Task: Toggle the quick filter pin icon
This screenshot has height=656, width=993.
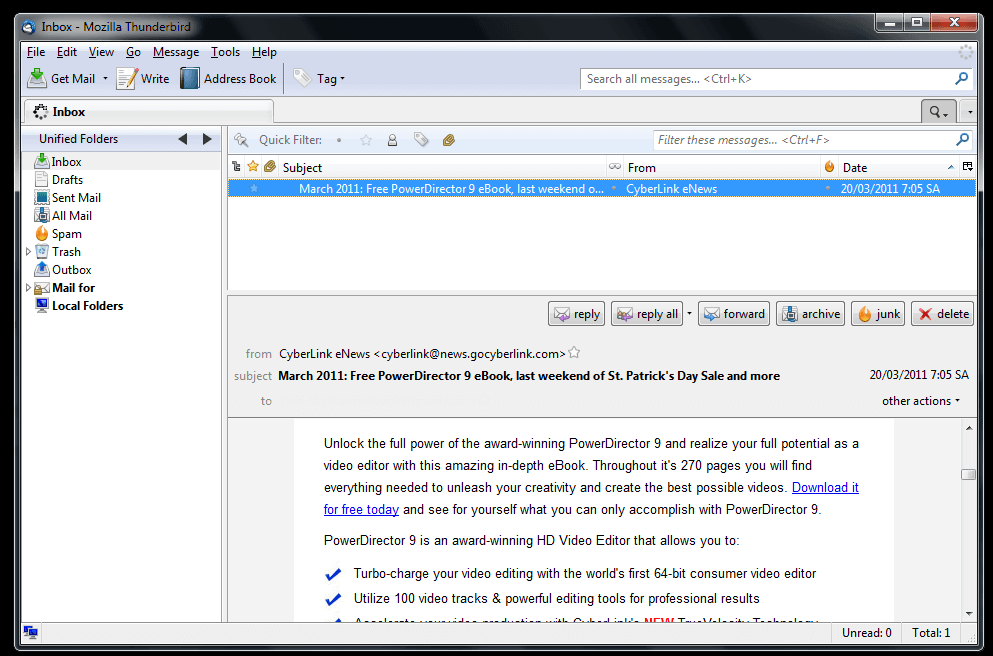Action: point(241,140)
